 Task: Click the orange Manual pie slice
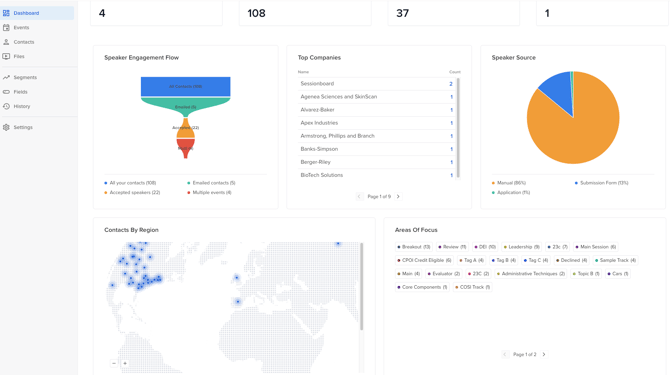click(577, 128)
